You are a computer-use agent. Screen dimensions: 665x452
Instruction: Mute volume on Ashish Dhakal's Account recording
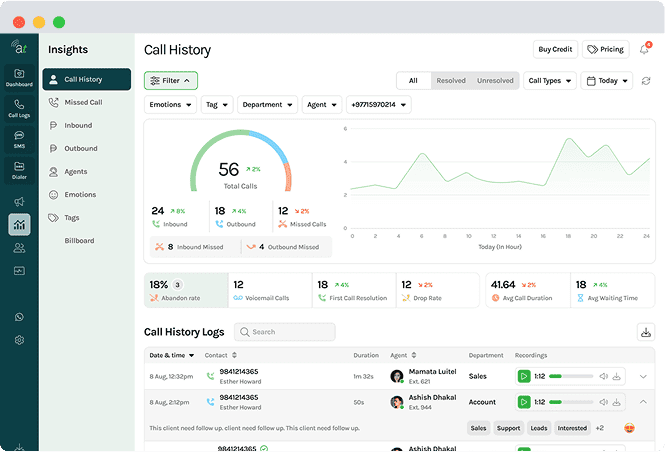point(603,402)
